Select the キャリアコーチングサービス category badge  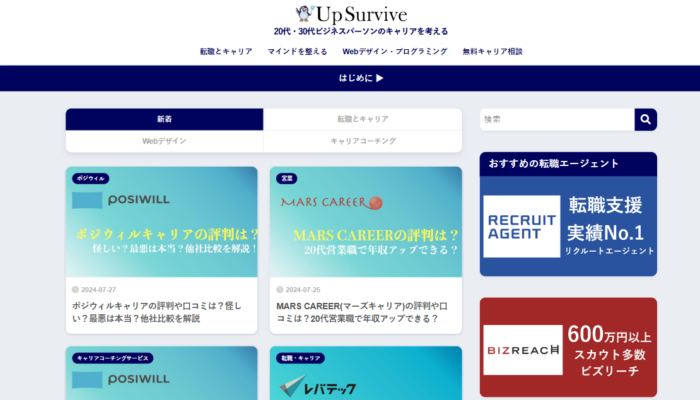click(112, 357)
